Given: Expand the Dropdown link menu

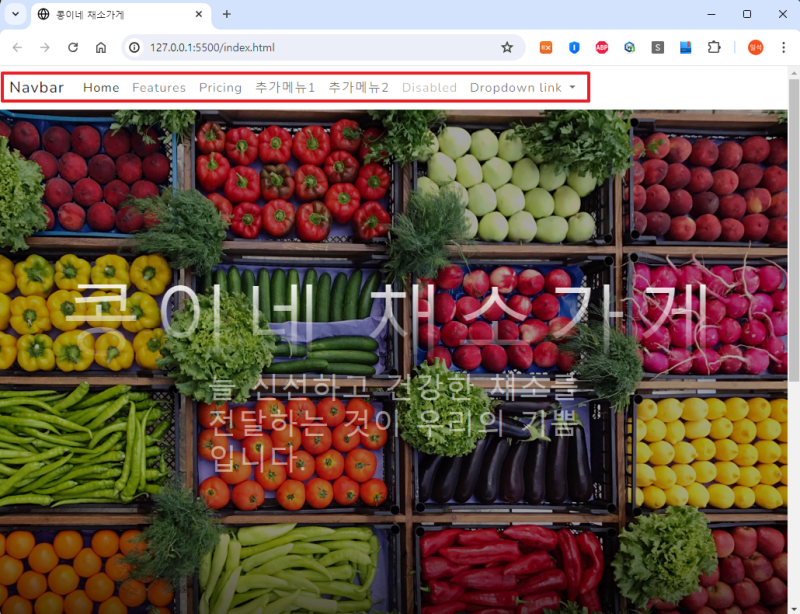Looking at the screenshot, I should pos(522,88).
